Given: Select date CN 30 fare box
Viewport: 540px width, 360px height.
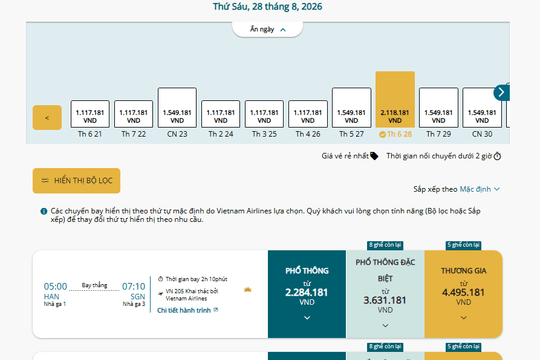Looking at the screenshot, I should coord(482,107).
